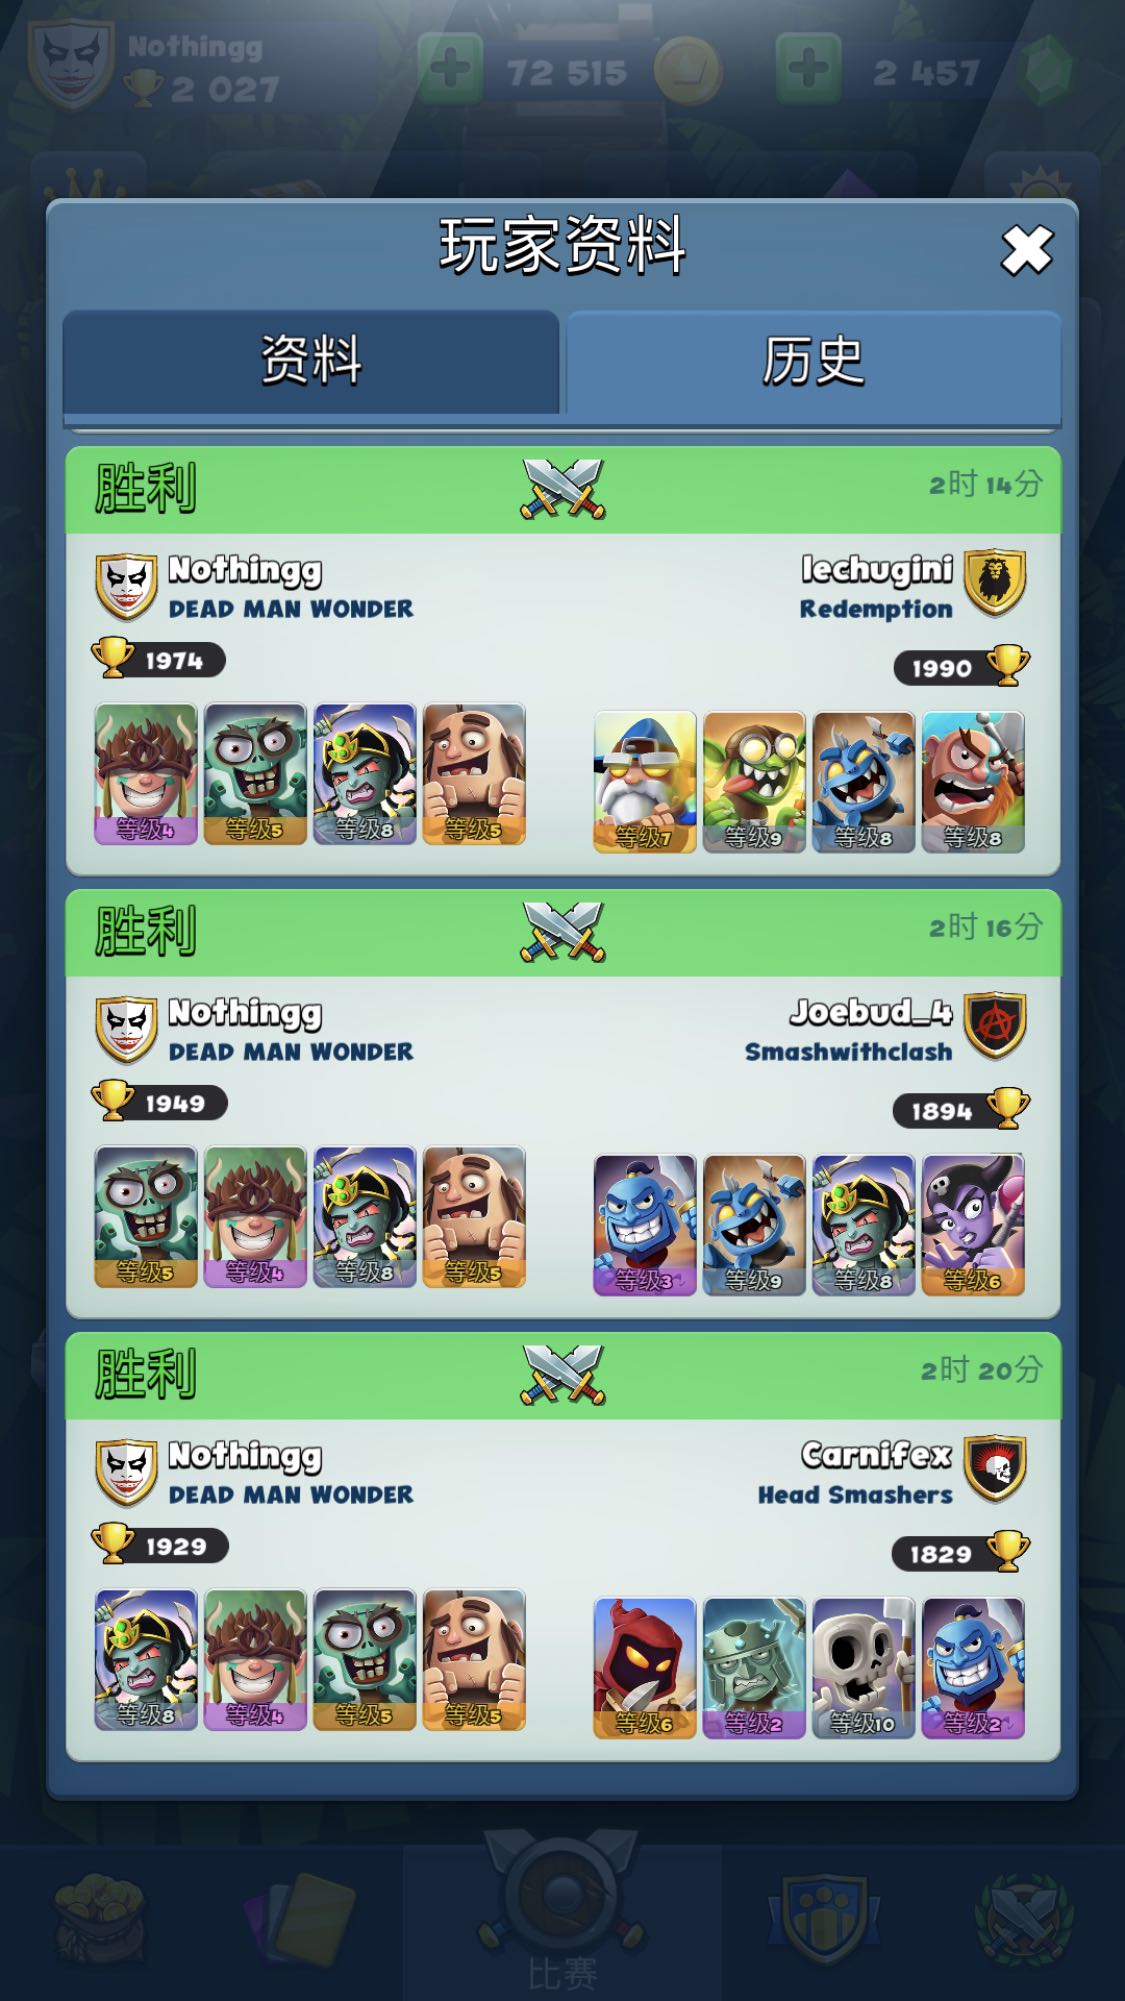1125x2001 pixels.
Task: Tap crossed swords icon of first battle
Action: click(563, 488)
